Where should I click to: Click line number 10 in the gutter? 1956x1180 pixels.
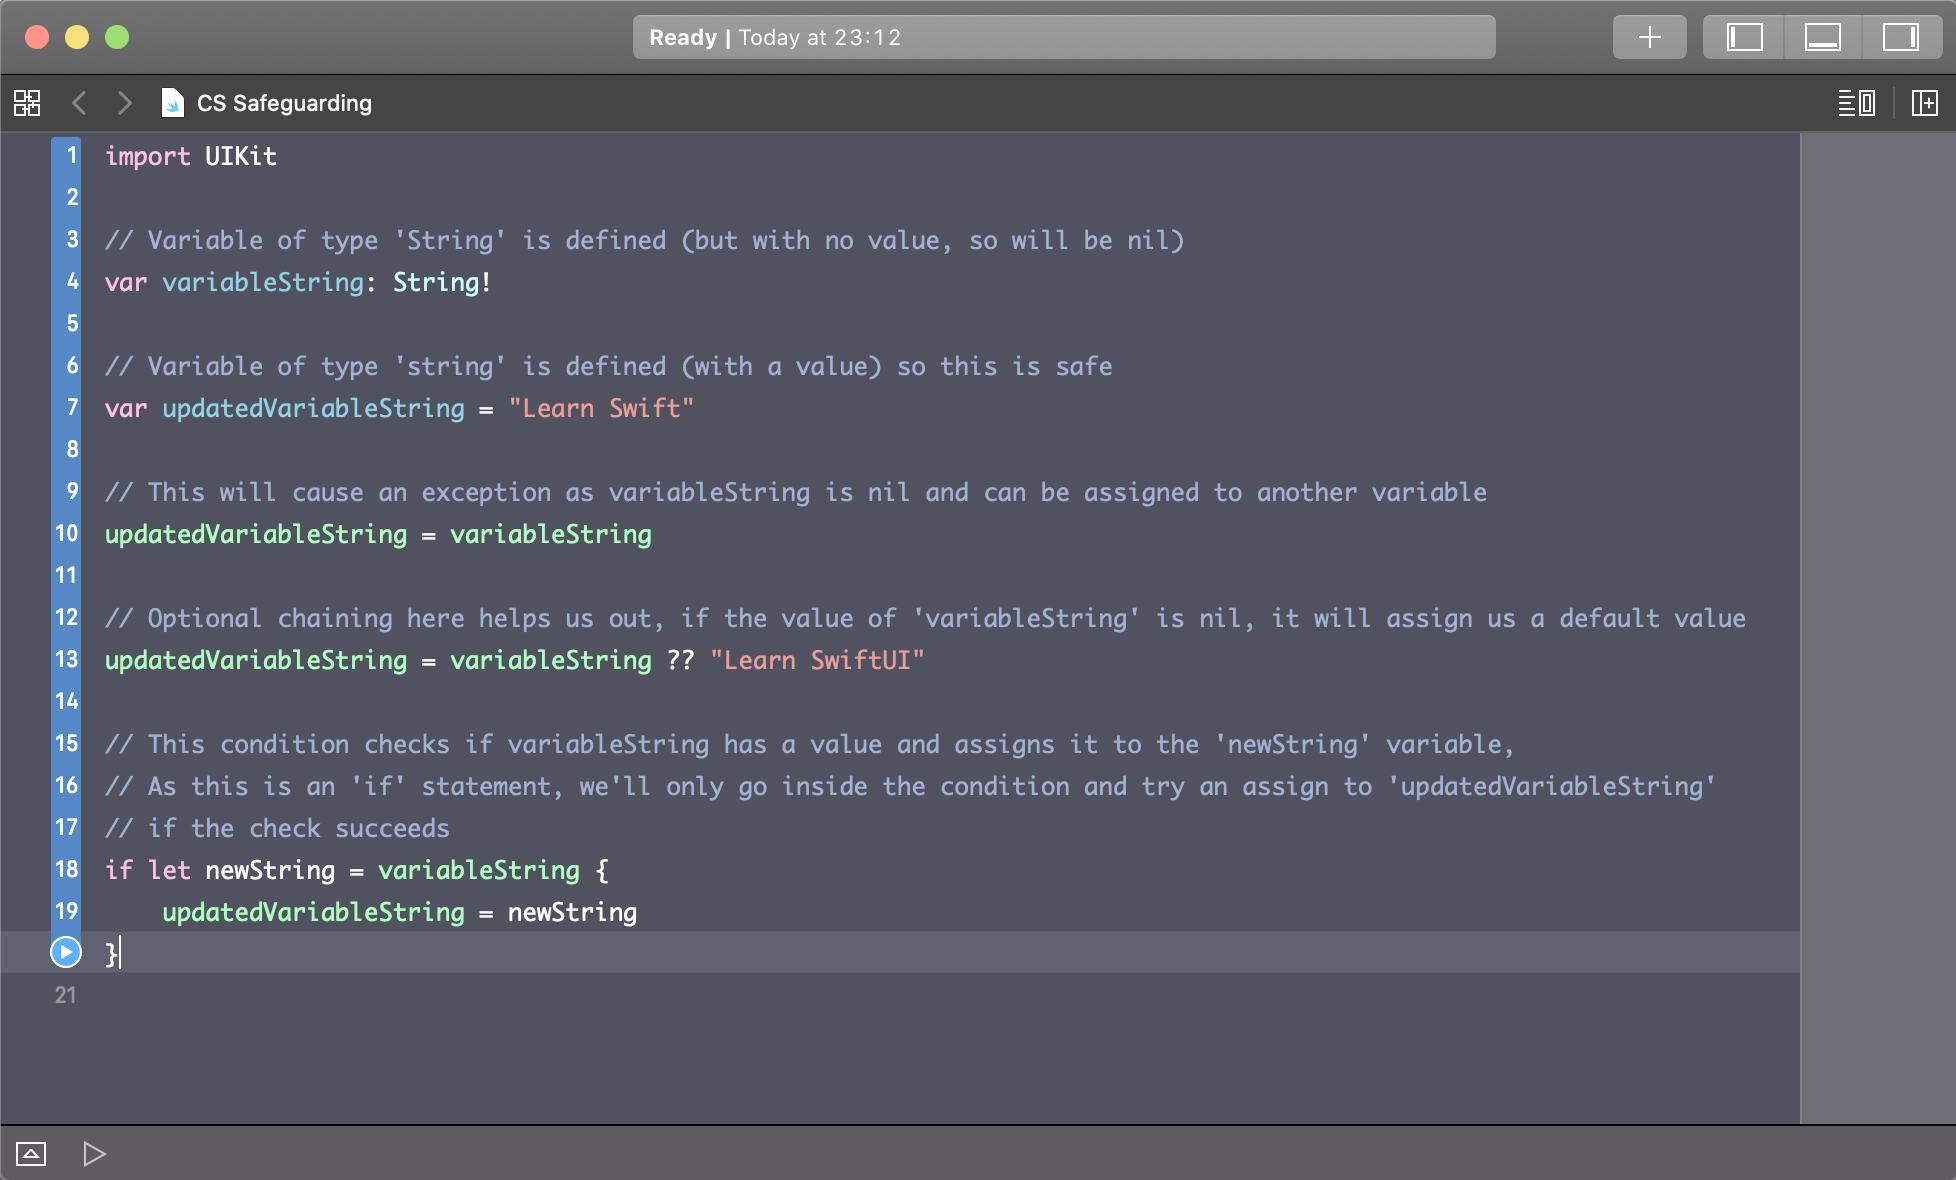coord(66,534)
